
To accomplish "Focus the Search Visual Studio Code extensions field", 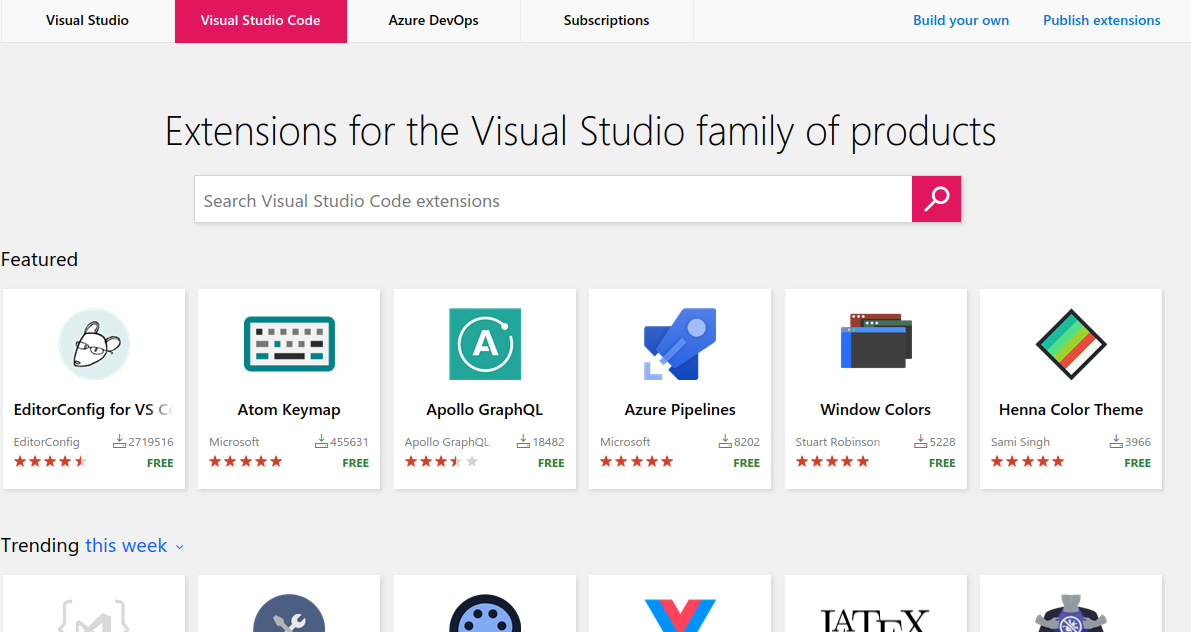I will (553, 200).
